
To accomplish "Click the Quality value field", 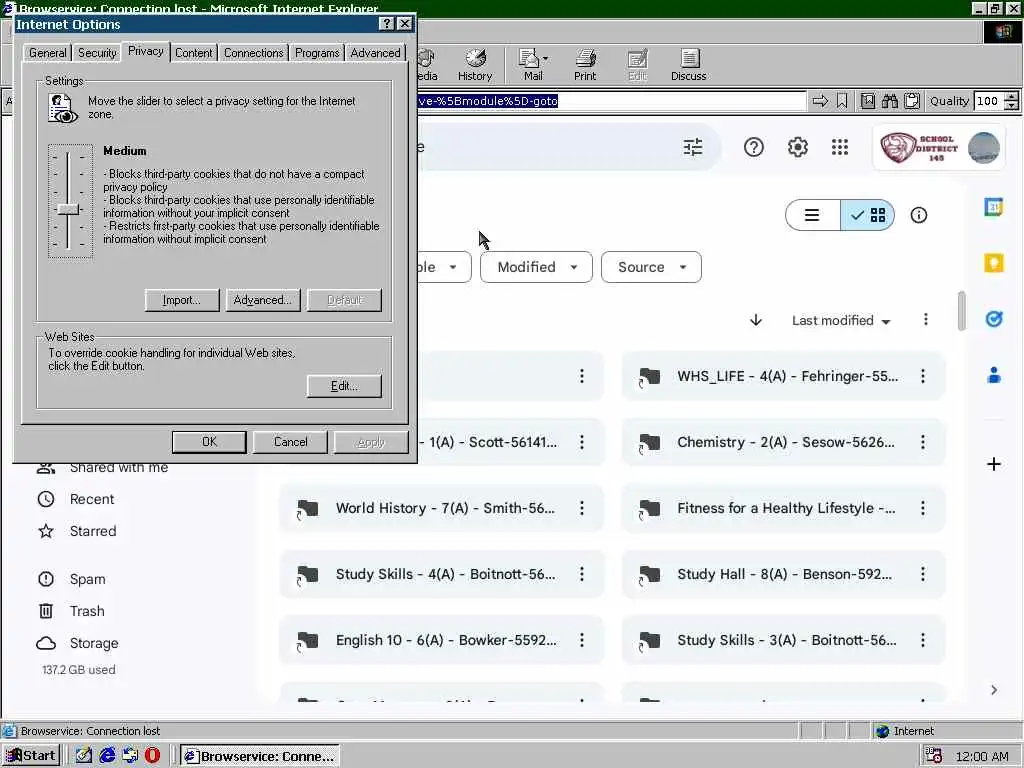I will (988, 101).
